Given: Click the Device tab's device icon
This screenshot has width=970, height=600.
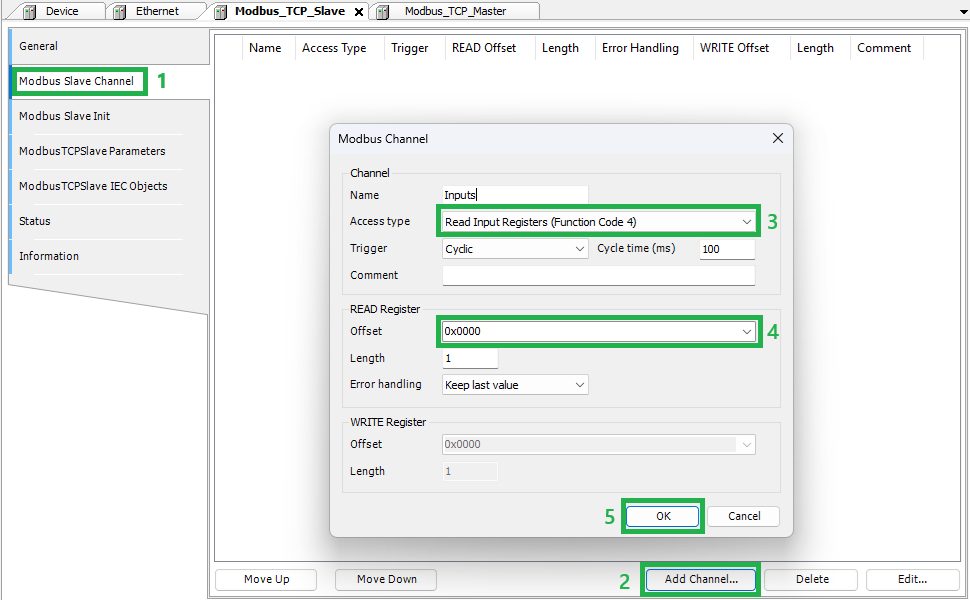Looking at the screenshot, I should (x=29, y=12).
